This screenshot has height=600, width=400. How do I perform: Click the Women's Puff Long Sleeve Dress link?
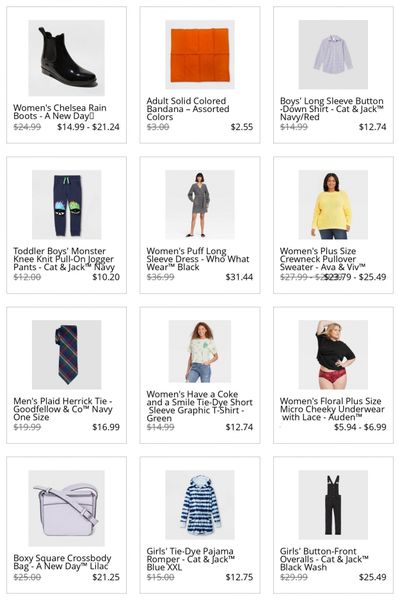198,259
